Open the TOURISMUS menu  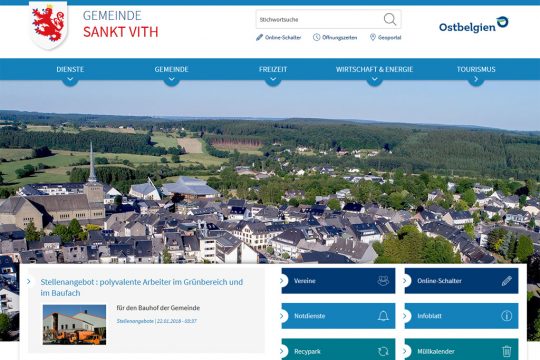click(476, 69)
